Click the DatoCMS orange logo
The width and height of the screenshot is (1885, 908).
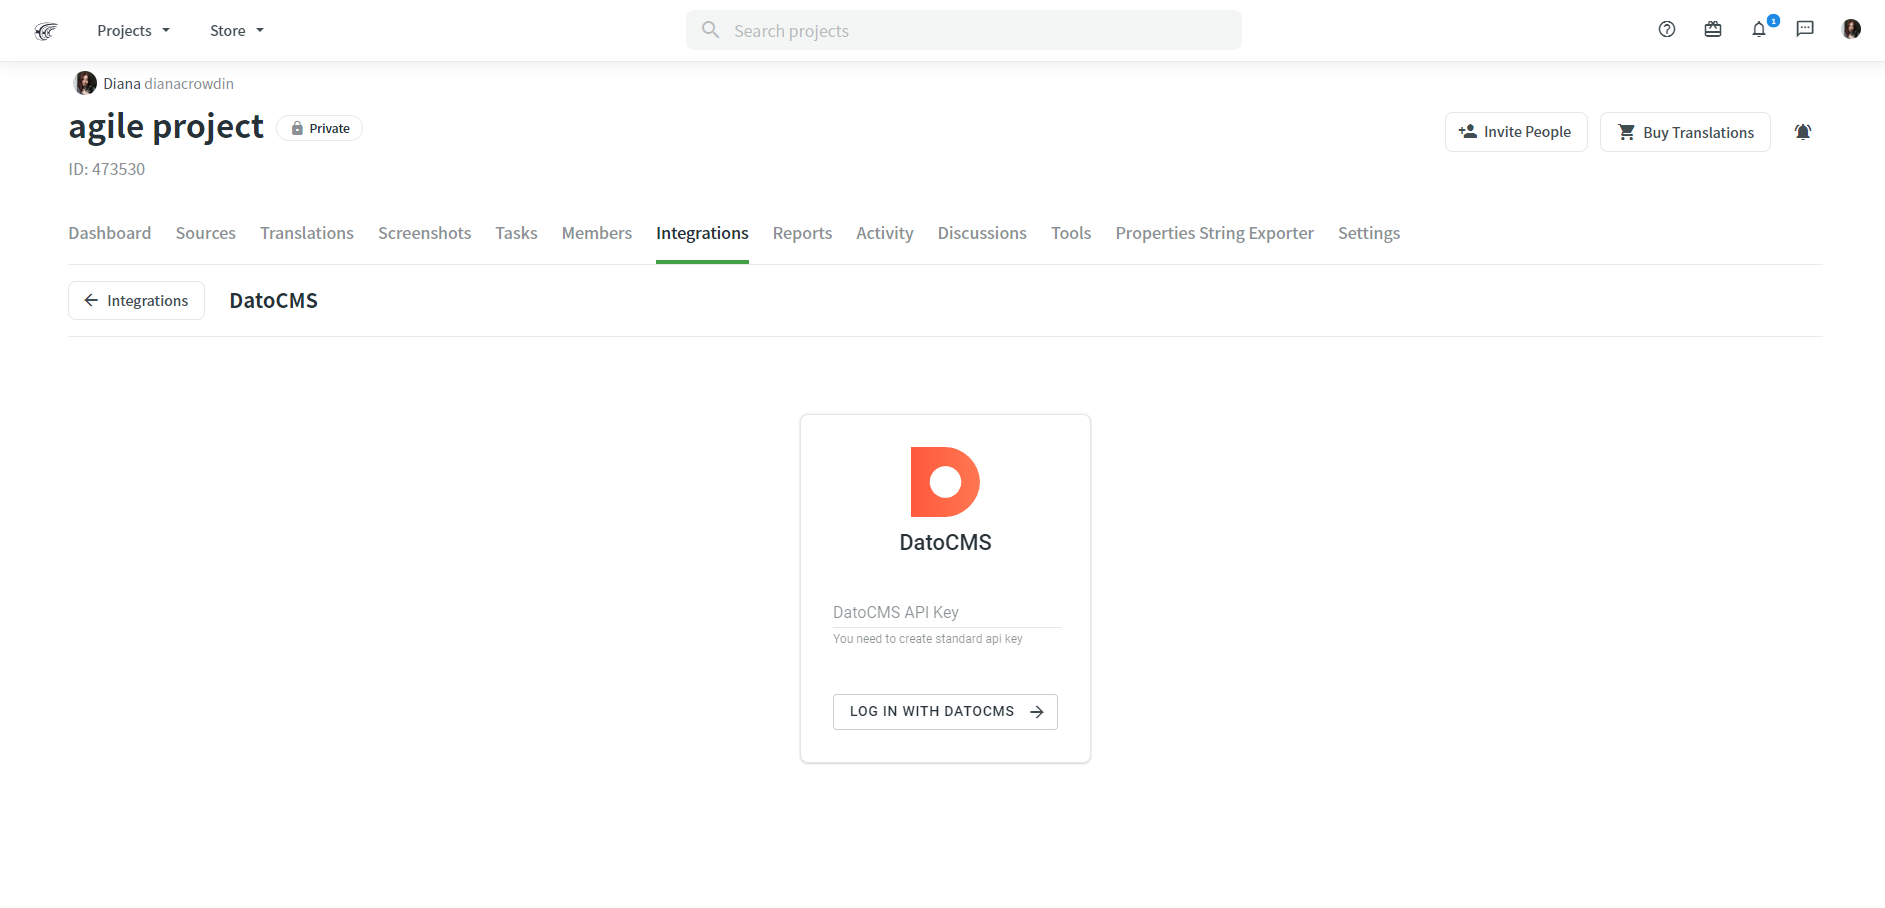click(x=945, y=482)
